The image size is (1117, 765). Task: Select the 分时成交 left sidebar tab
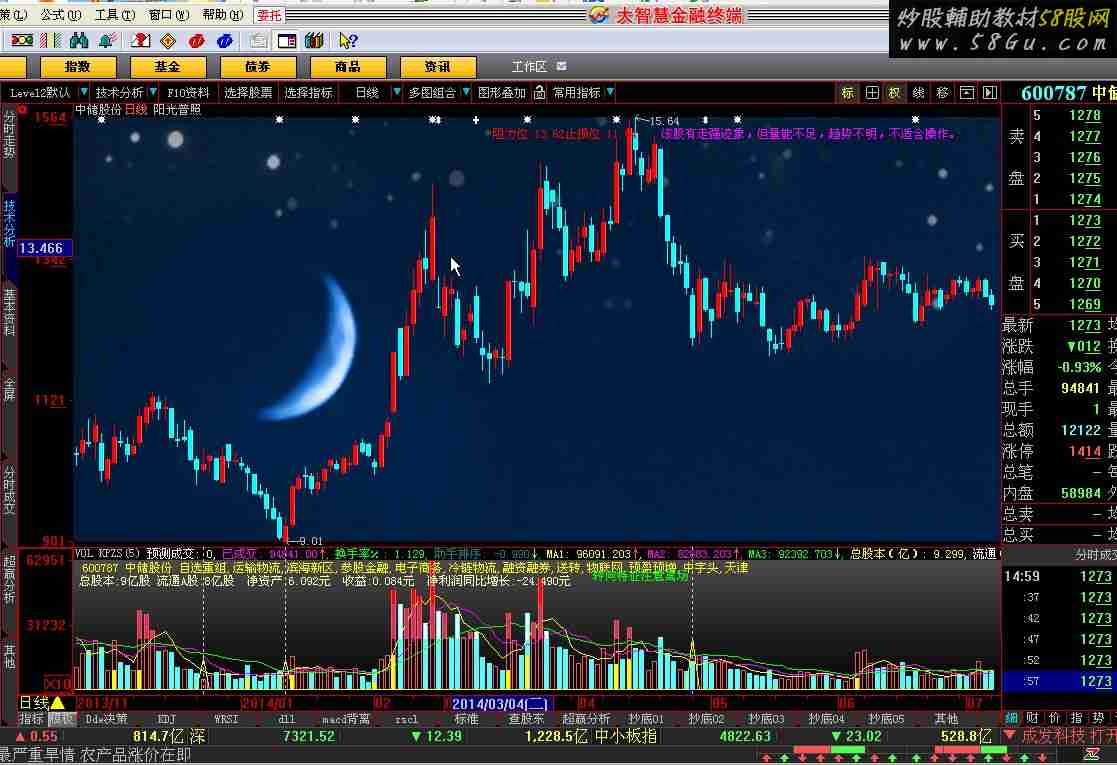coord(9,491)
